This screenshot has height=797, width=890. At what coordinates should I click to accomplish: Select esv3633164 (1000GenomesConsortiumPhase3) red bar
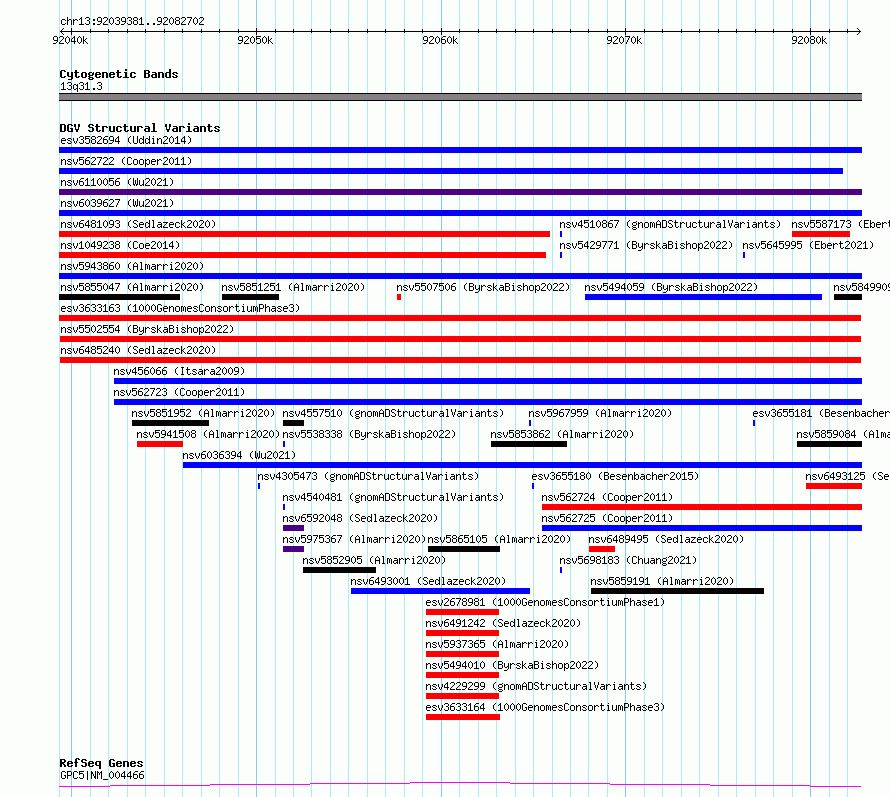pyautogui.click(x=463, y=717)
